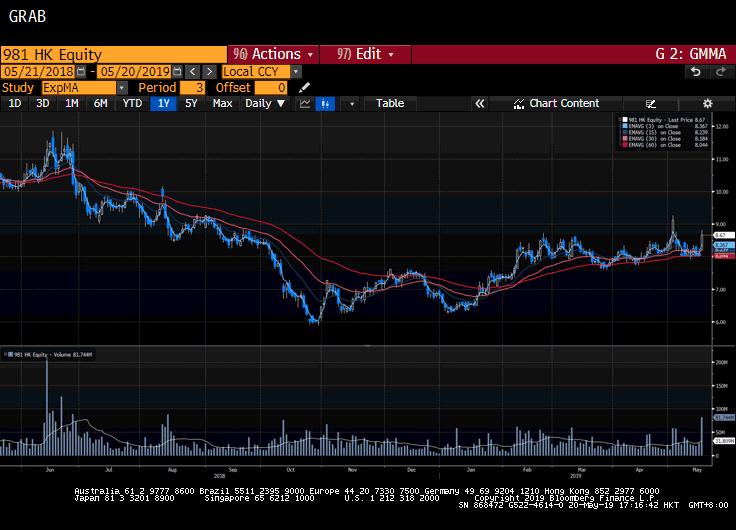Toggle the YTD time range
The width and height of the screenshot is (736, 530).
(132, 103)
